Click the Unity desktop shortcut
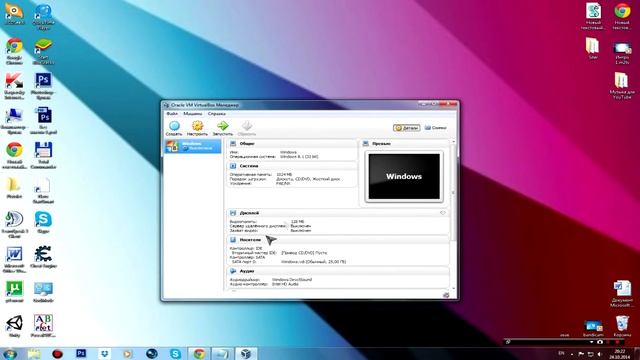 14,326
